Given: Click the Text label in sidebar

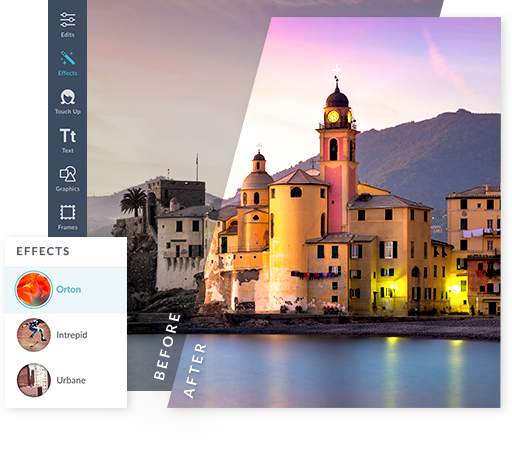Looking at the screenshot, I should pyautogui.click(x=68, y=150).
